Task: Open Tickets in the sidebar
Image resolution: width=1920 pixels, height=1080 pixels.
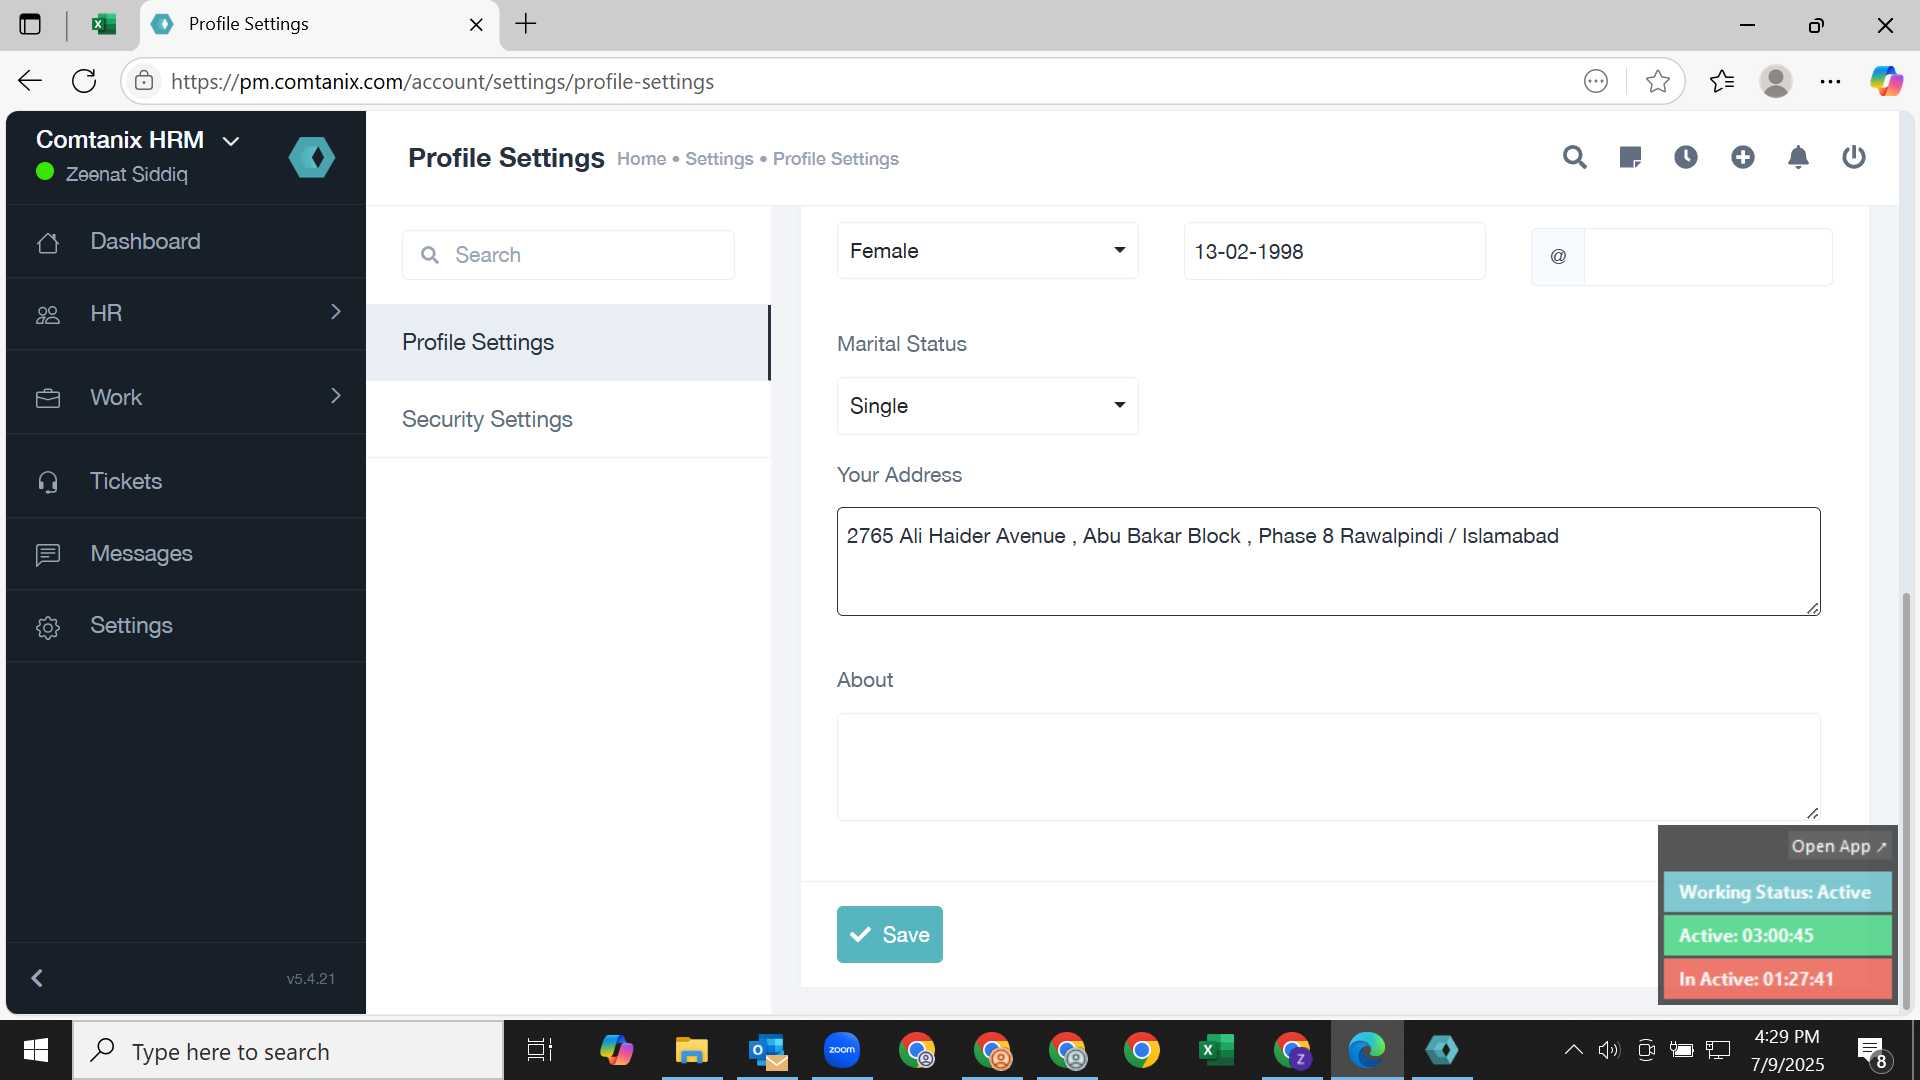Action: [x=186, y=481]
